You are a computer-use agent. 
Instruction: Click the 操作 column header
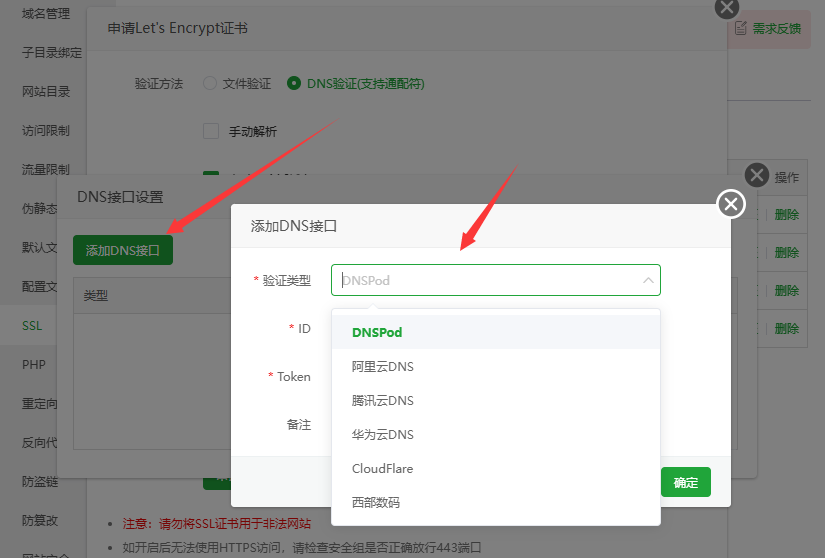[x=787, y=177]
